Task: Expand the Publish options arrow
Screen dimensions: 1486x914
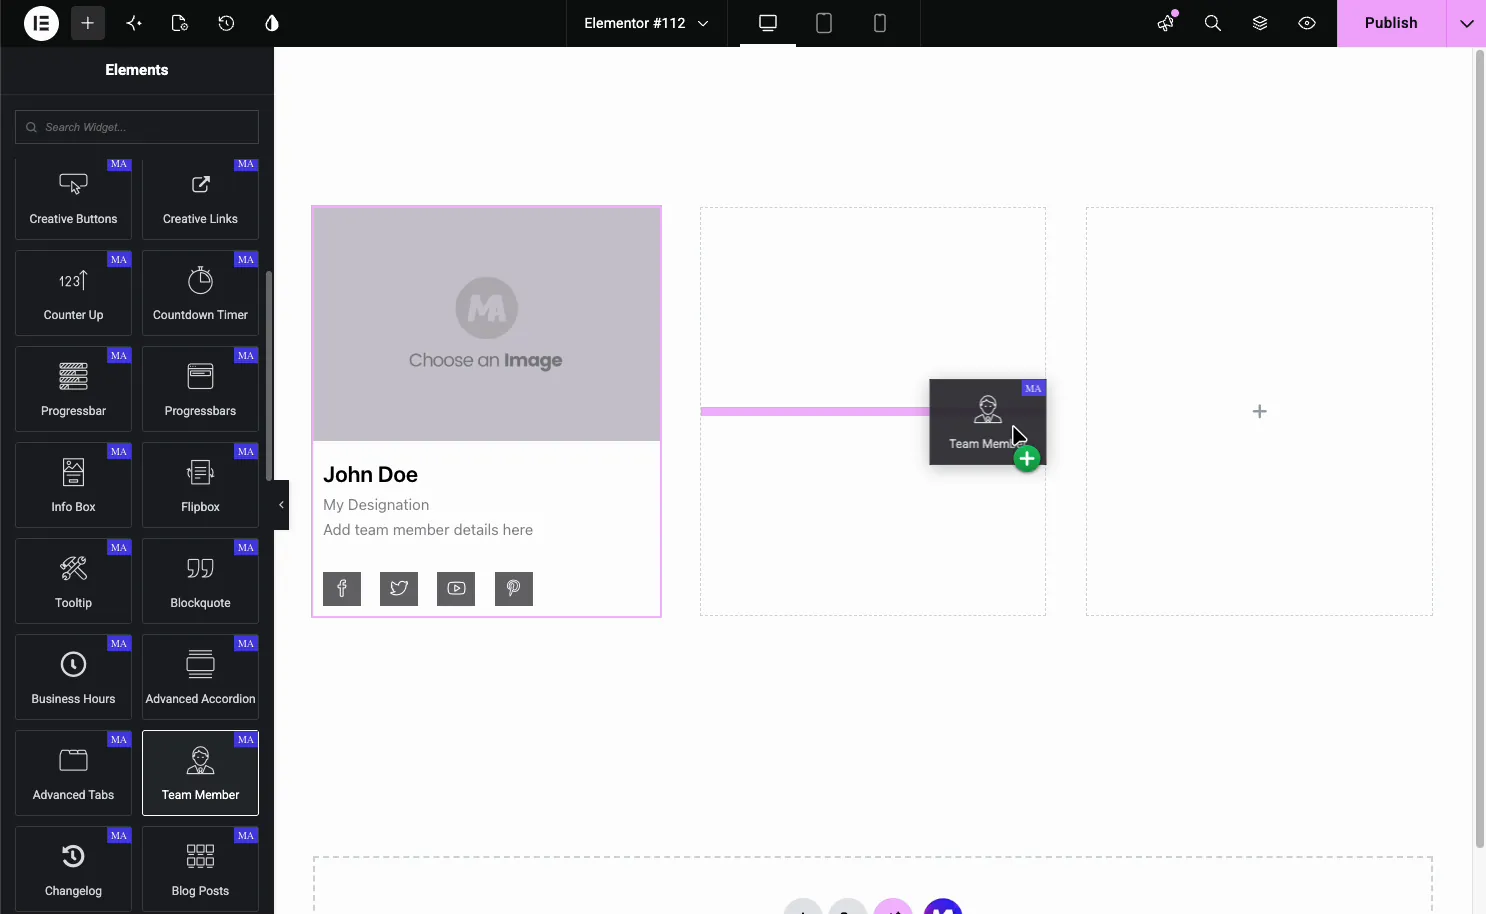Action: [x=1466, y=23]
